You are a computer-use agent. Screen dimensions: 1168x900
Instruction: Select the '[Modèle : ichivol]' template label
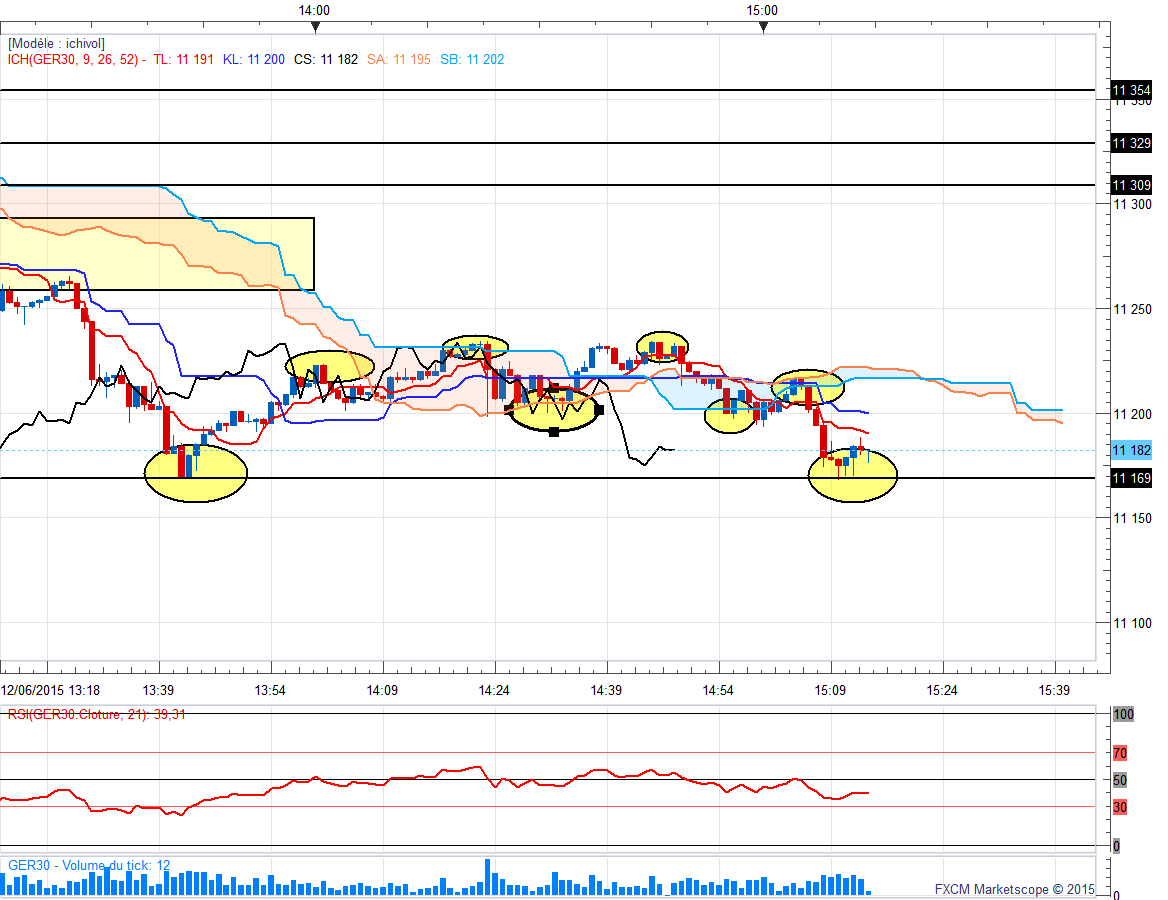[x=57, y=44]
